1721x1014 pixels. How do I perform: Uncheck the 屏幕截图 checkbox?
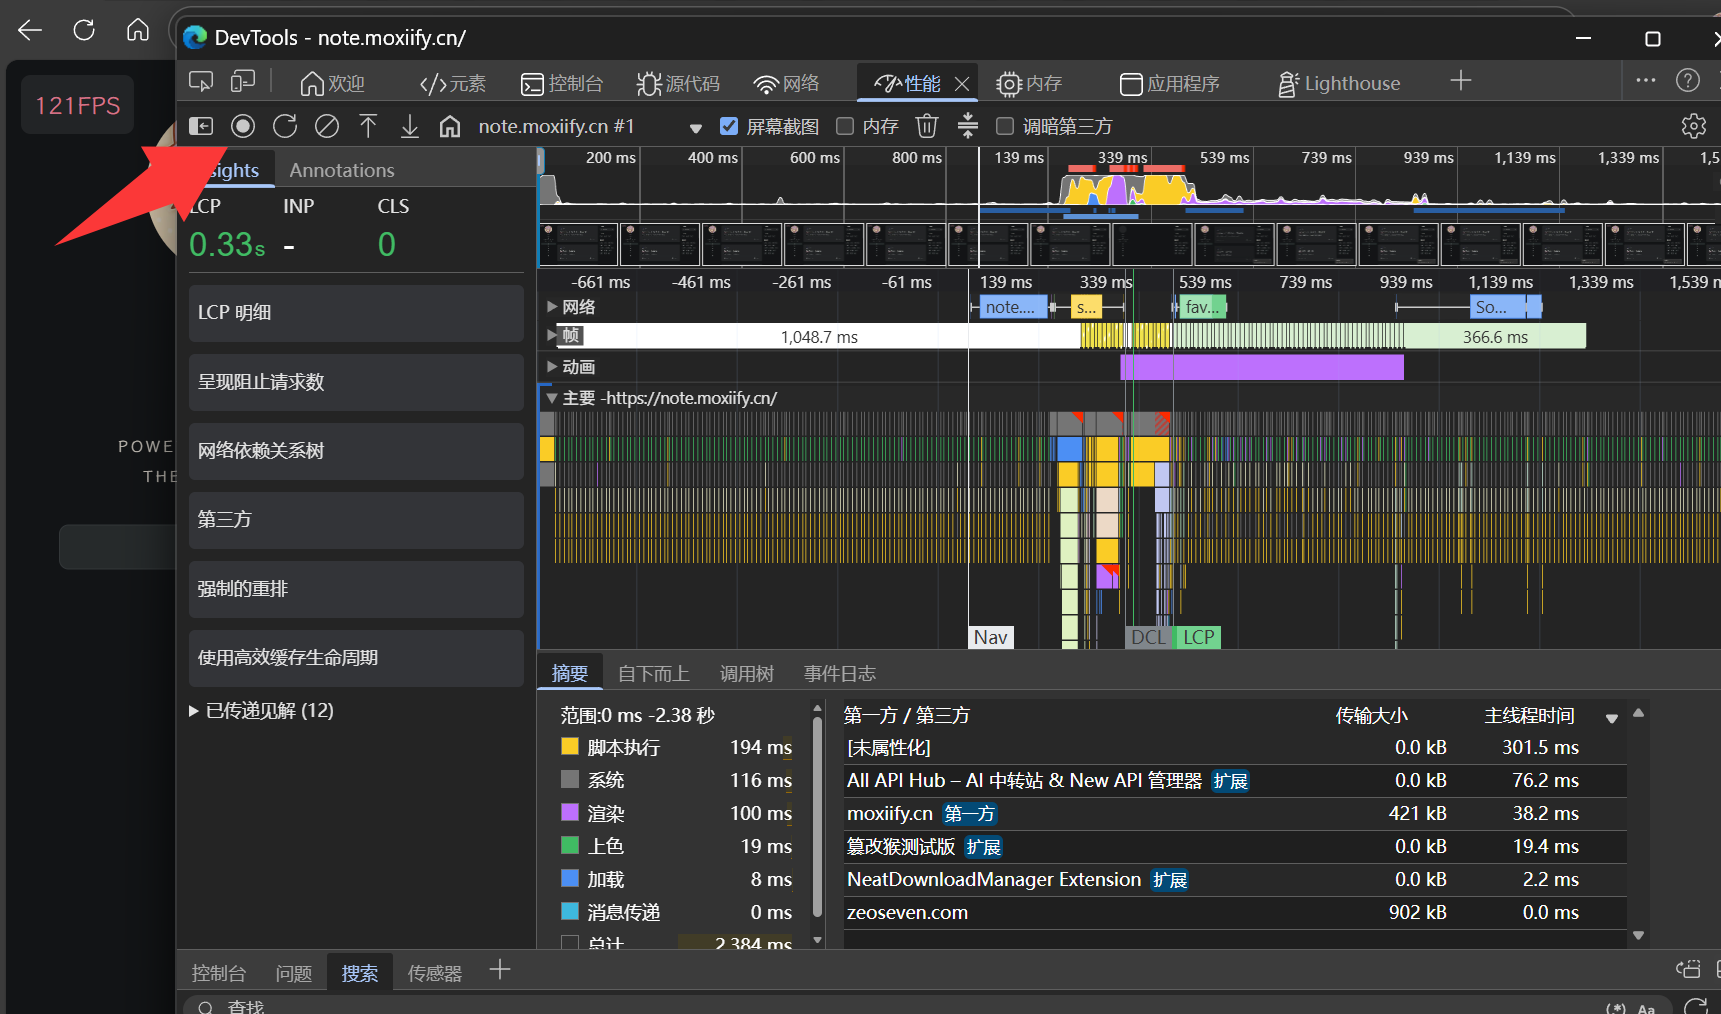(x=729, y=126)
